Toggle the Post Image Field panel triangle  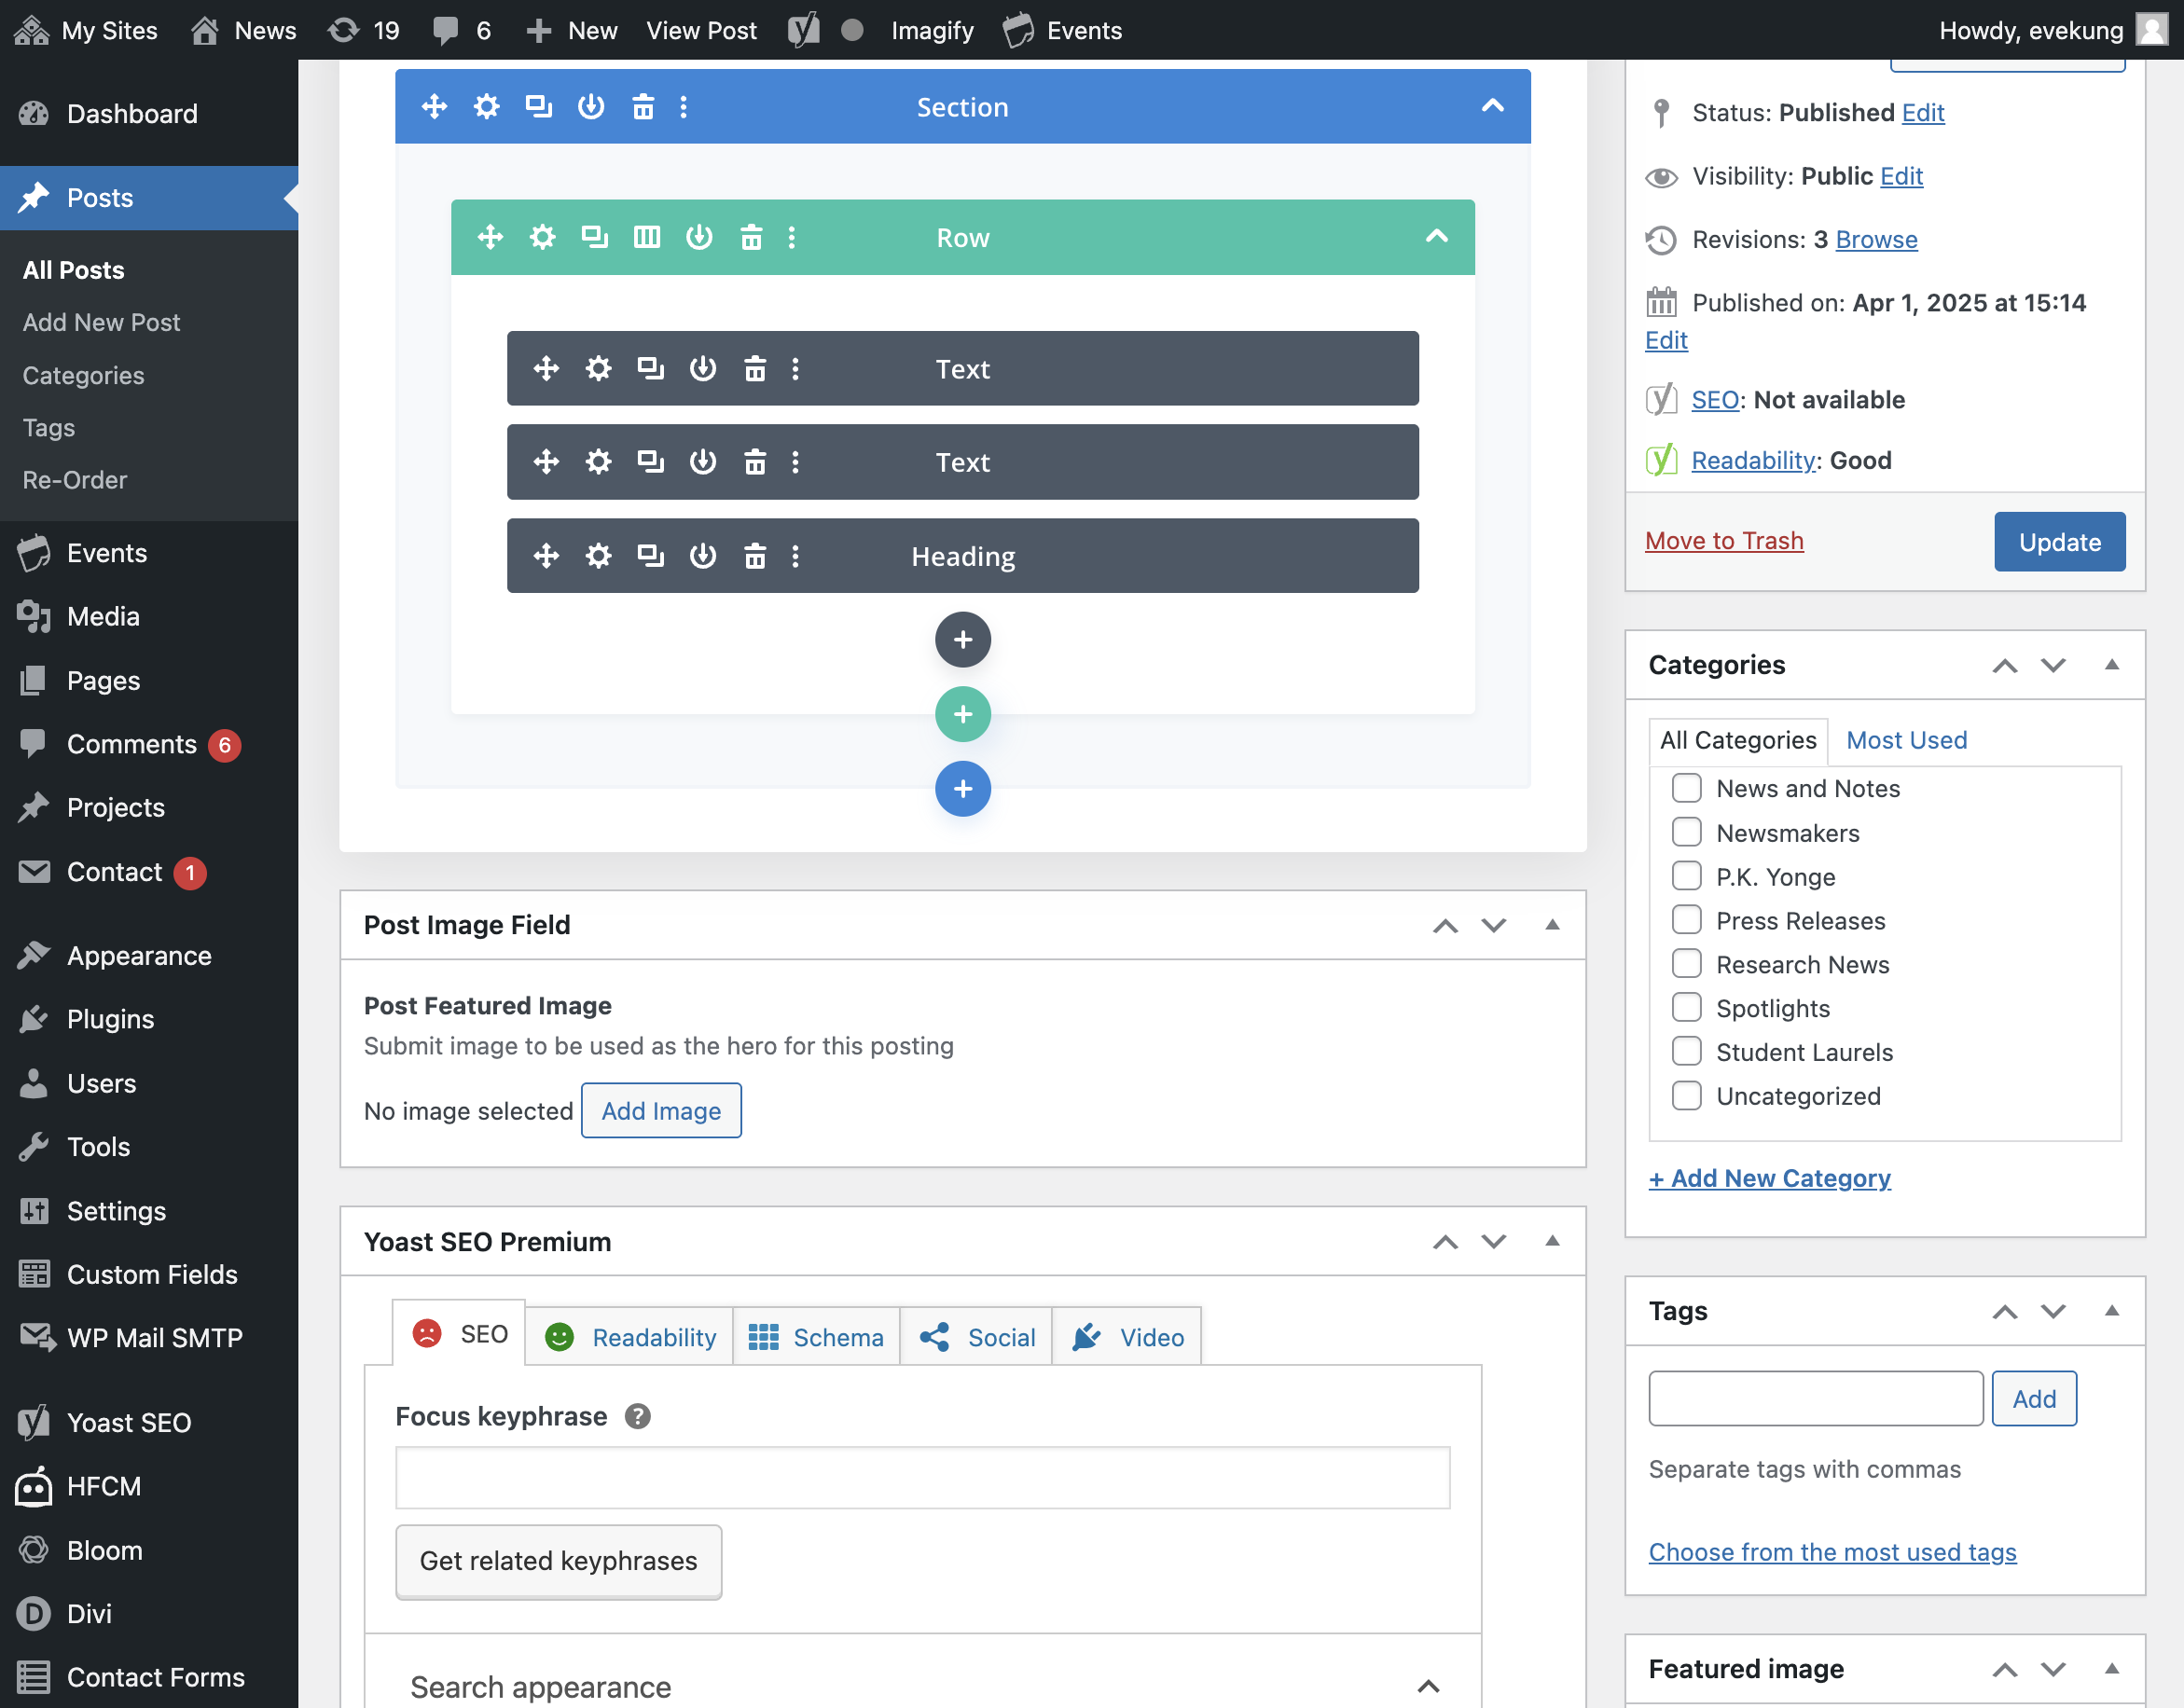point(1552,925)
